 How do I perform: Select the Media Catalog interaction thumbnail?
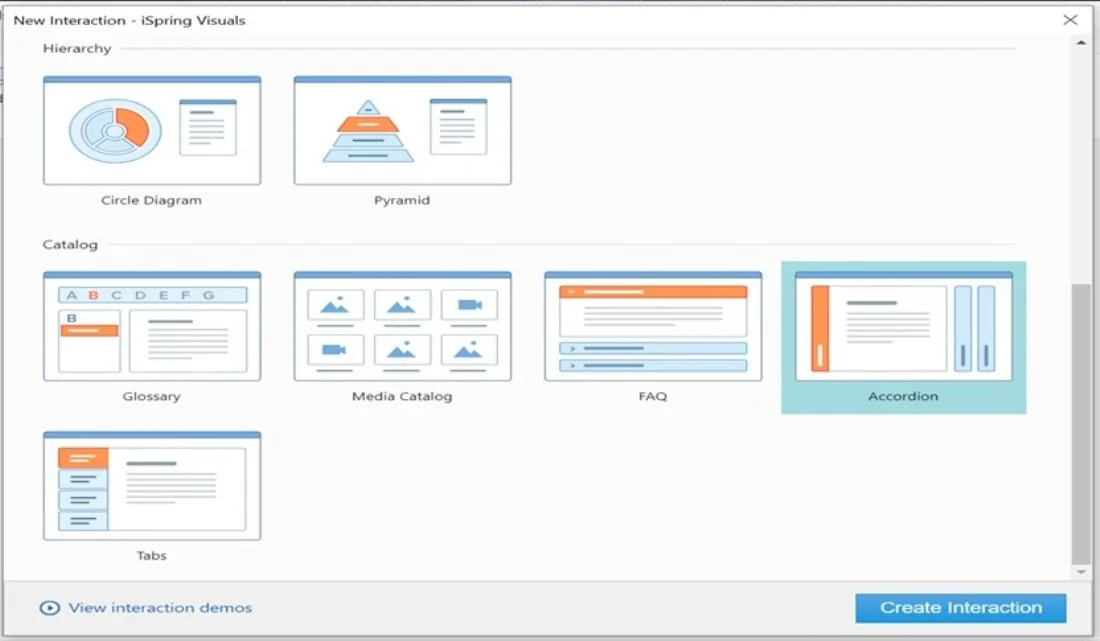point(402,326)
